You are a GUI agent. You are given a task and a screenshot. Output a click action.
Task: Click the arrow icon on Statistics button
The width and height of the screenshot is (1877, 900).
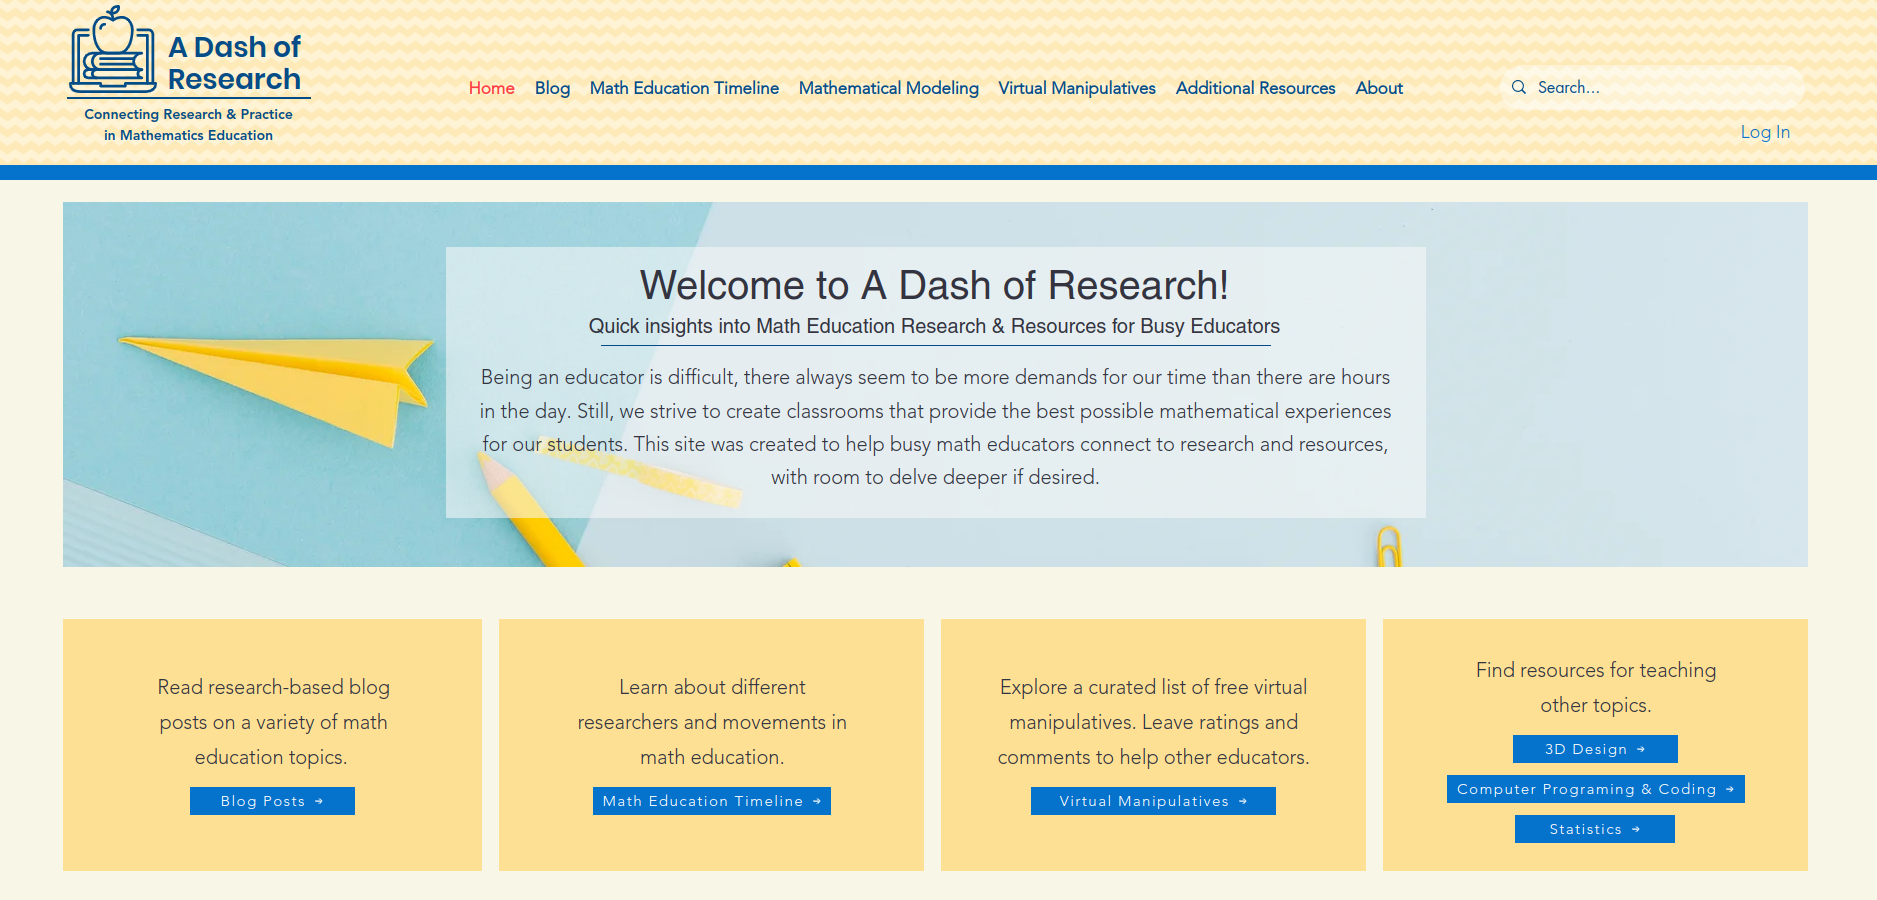1636,829
